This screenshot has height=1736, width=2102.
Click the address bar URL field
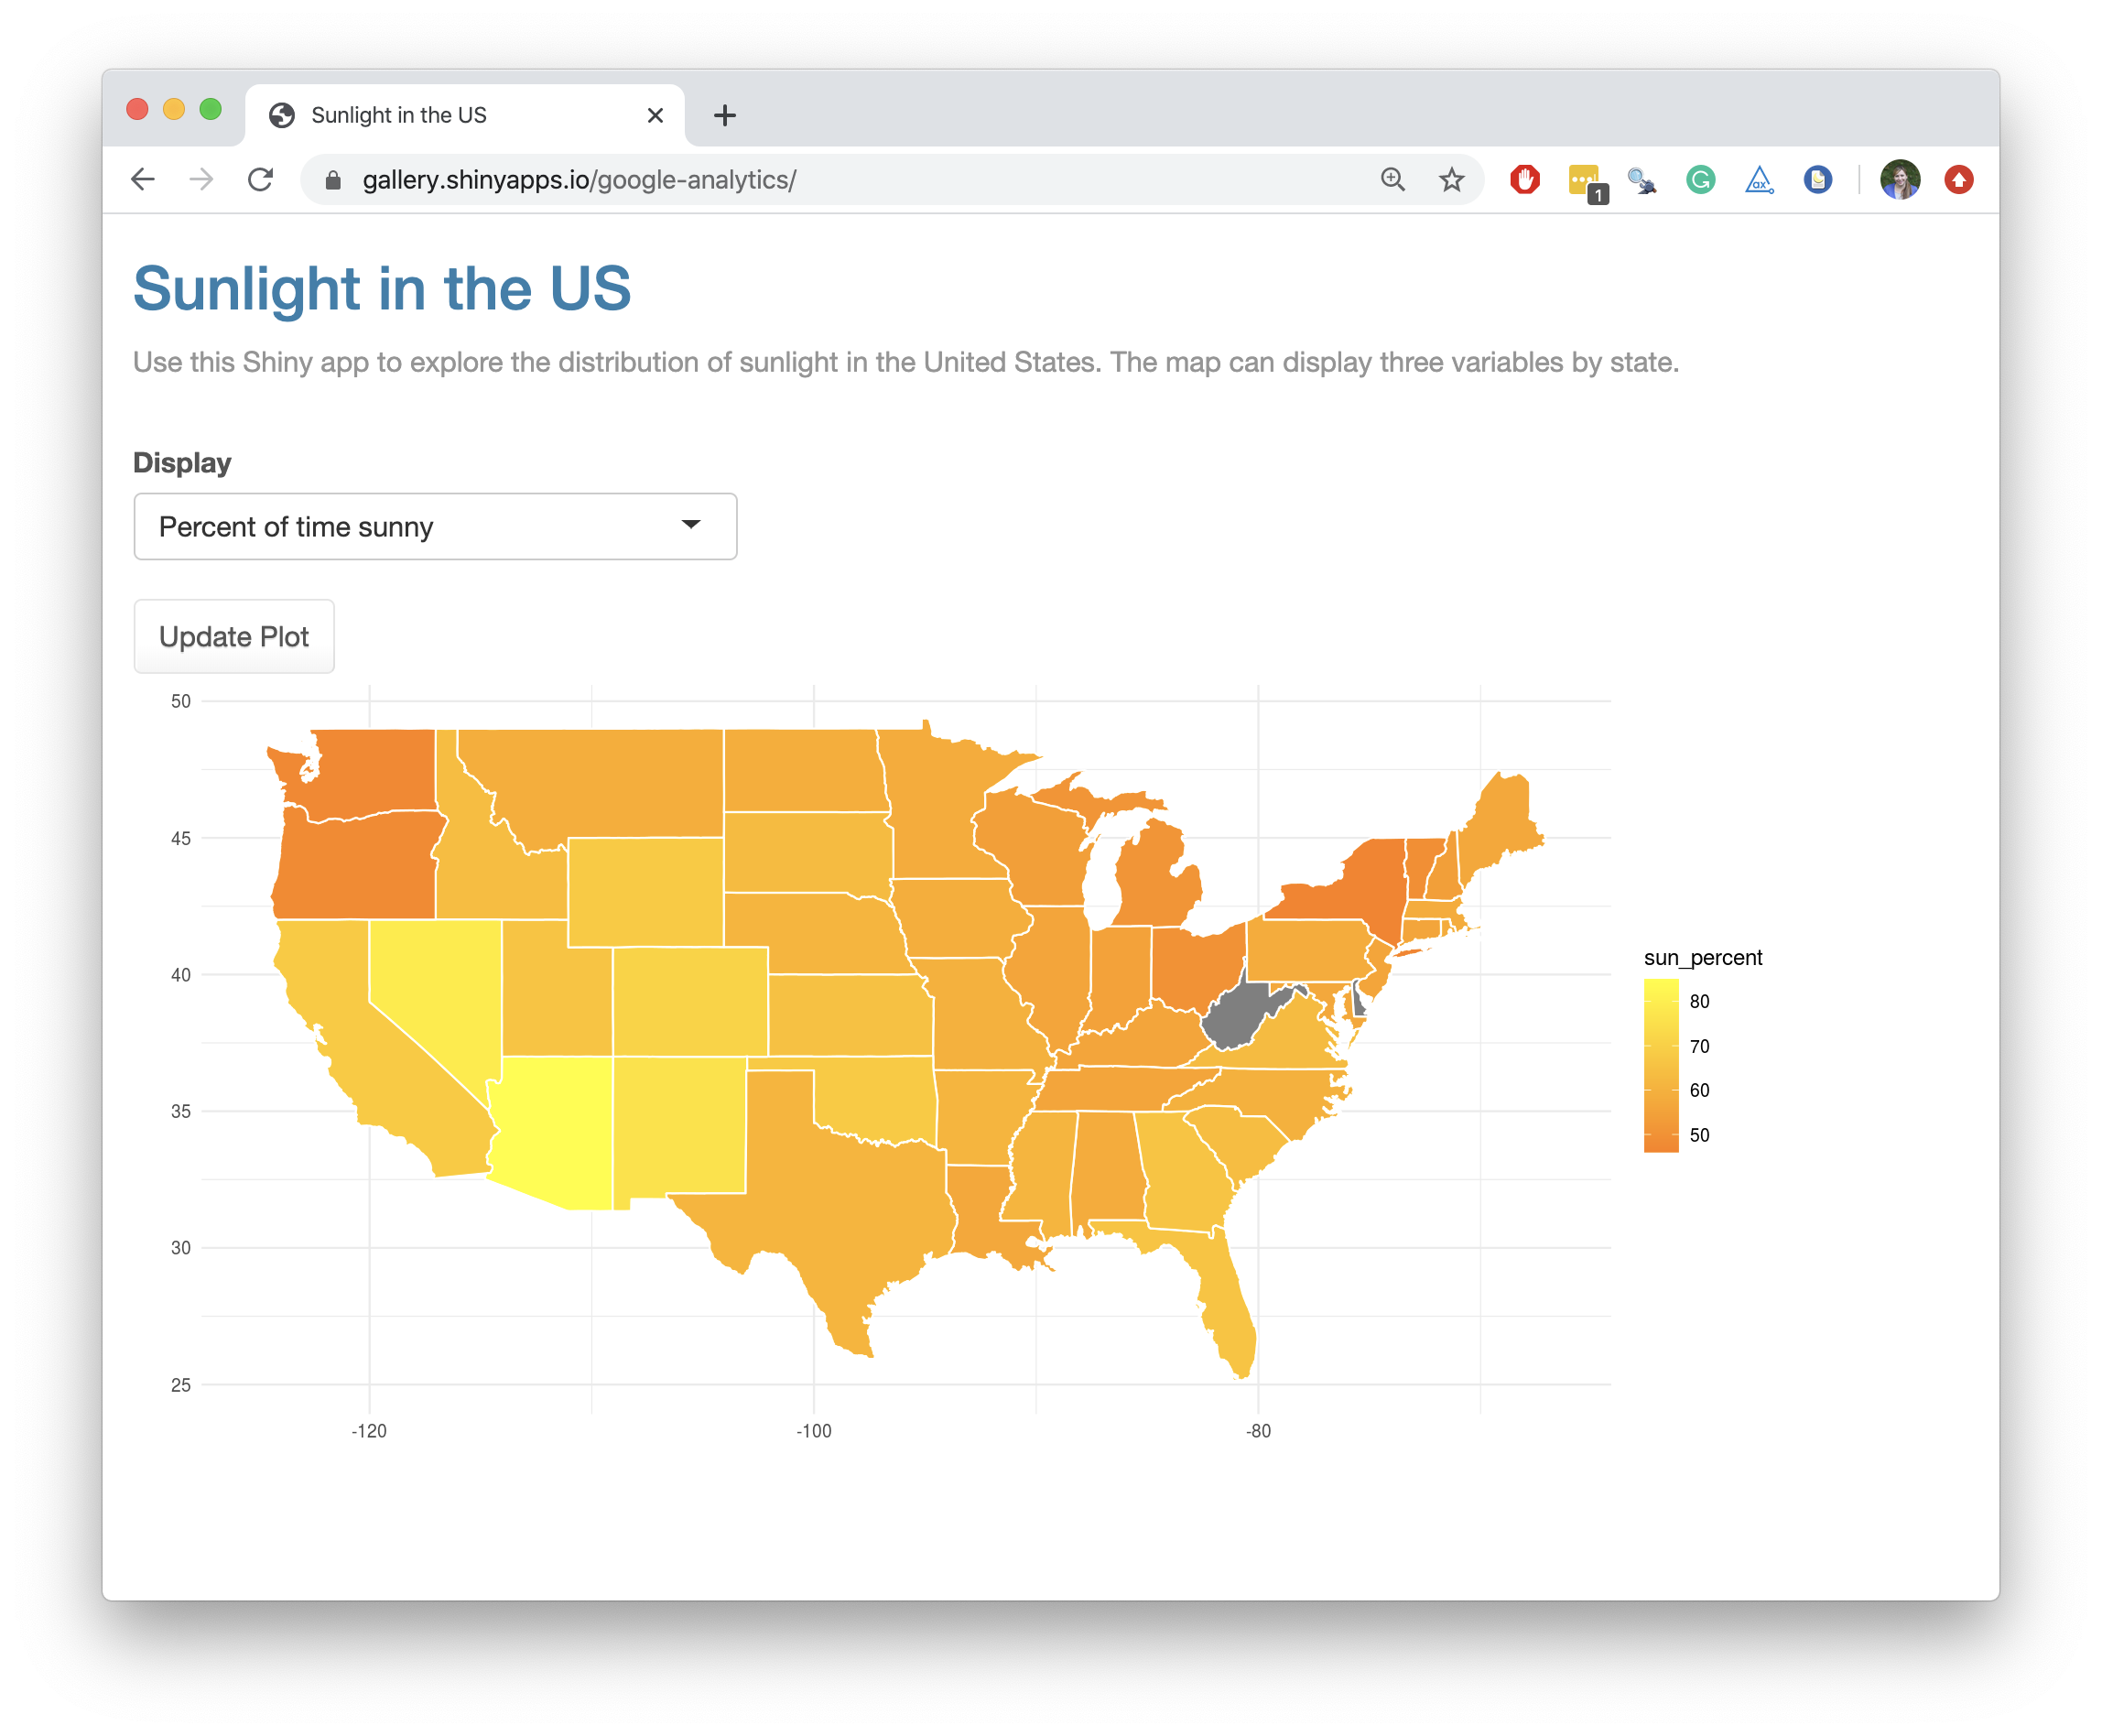[700, 180]
